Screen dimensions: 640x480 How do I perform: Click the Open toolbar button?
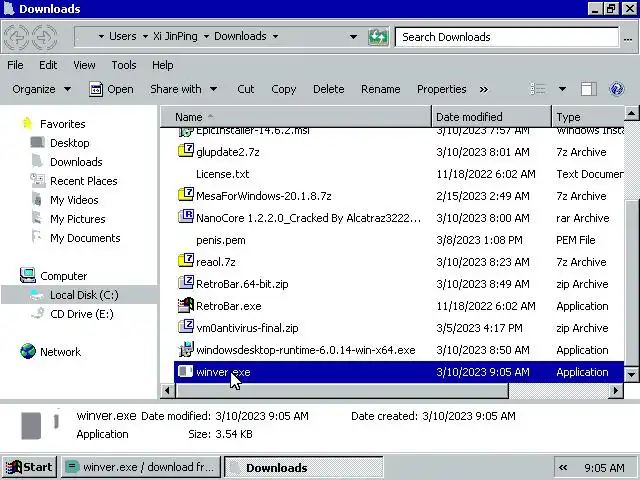pos(111,89)
